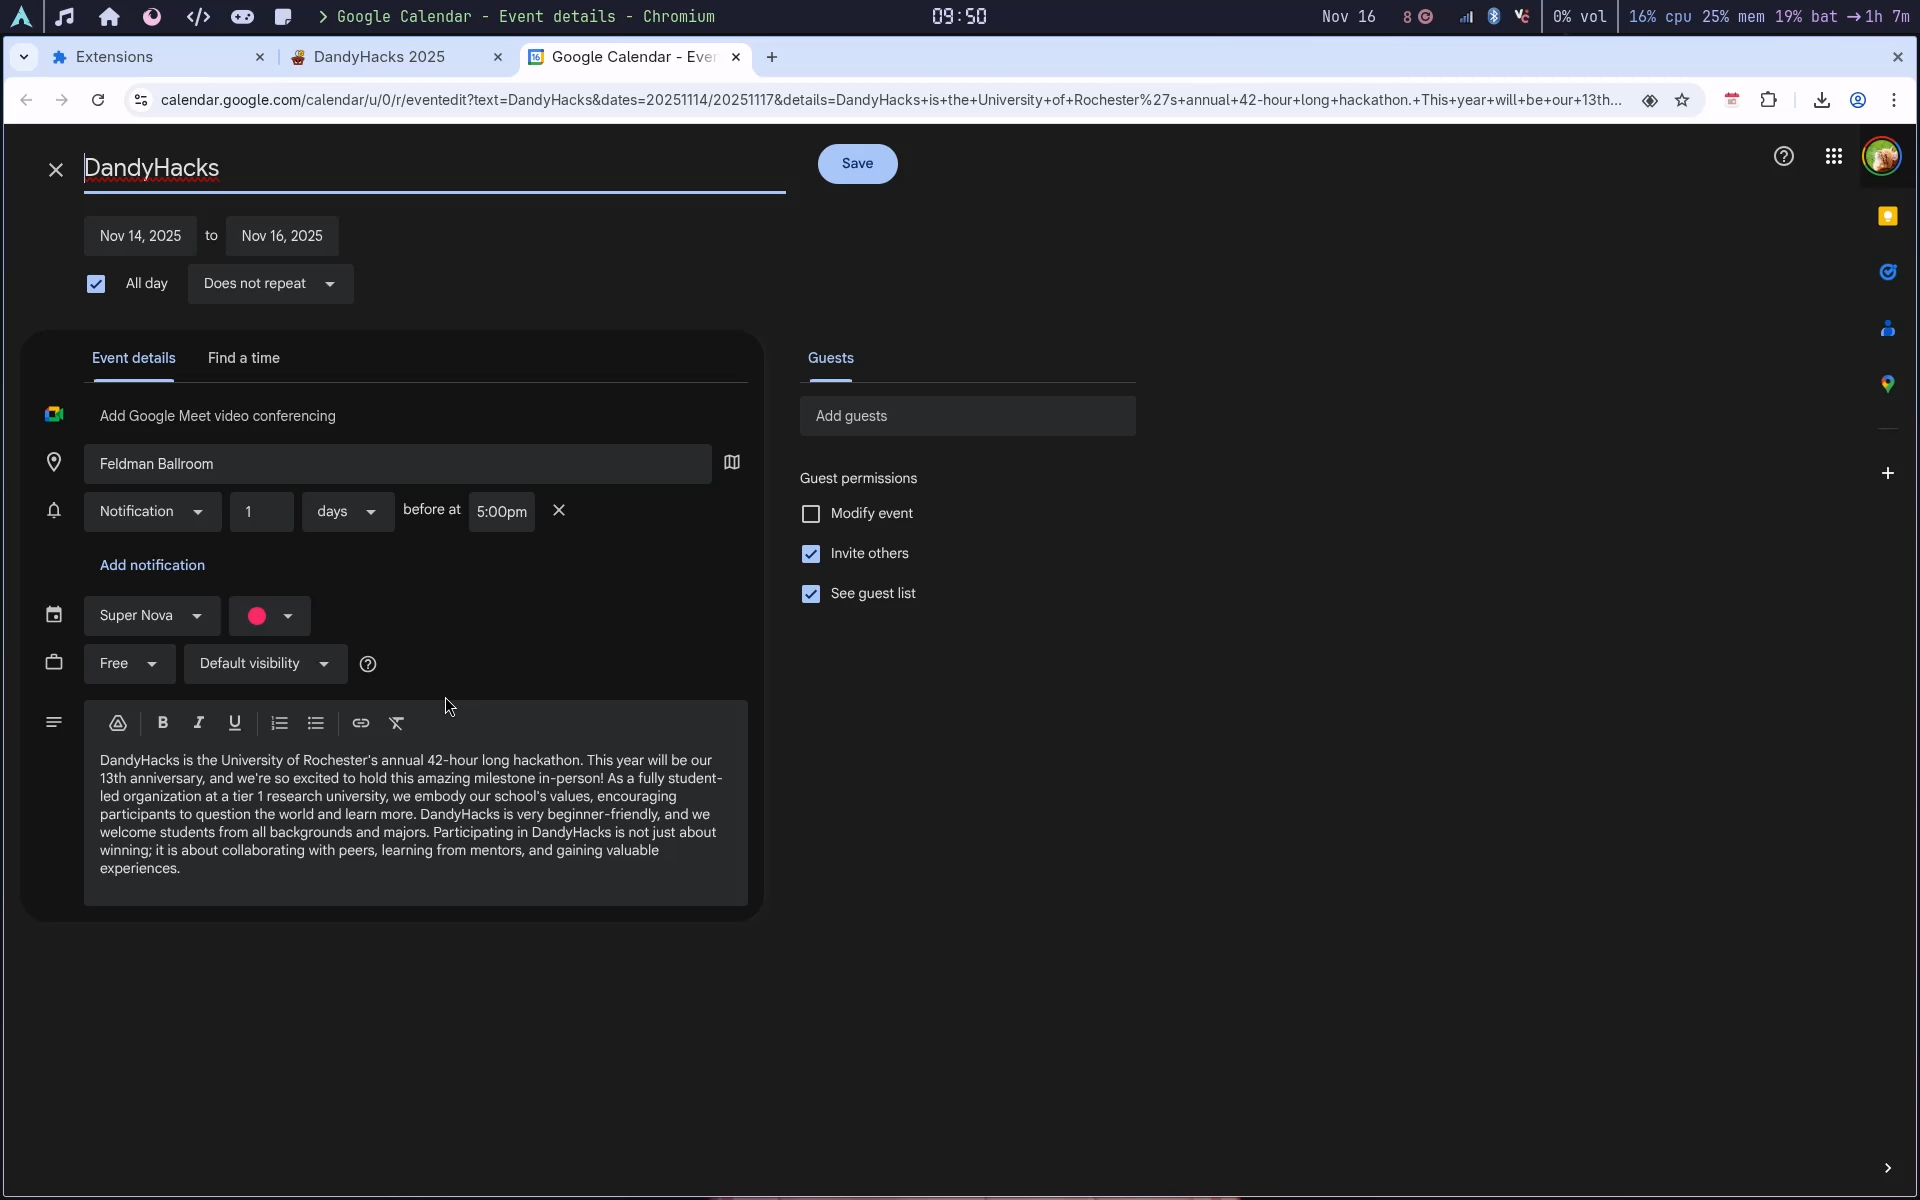Remove formatting with the clear-format icon

(397, 723)
